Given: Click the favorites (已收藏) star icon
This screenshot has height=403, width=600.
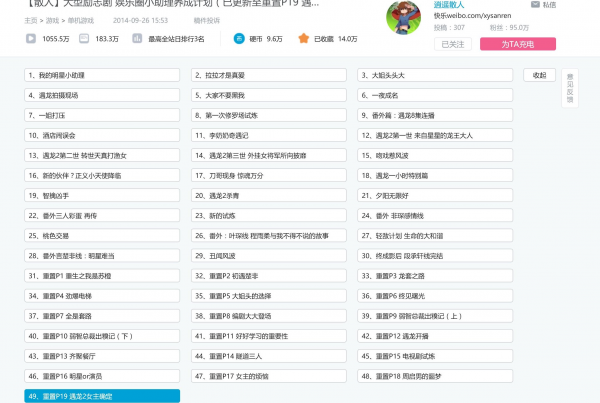Looking at the screenshot, I should pyautogui.click(x=304, y=38).
